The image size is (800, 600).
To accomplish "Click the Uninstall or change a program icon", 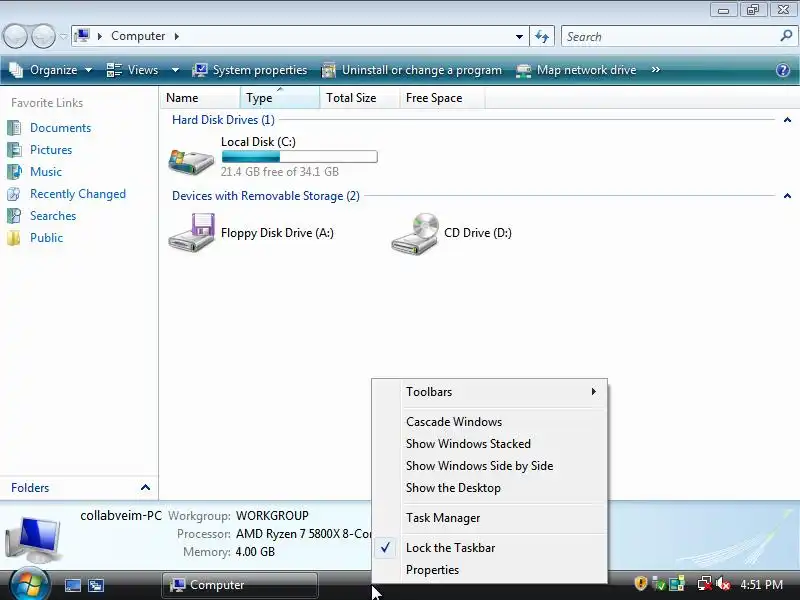I will [329, 70].
